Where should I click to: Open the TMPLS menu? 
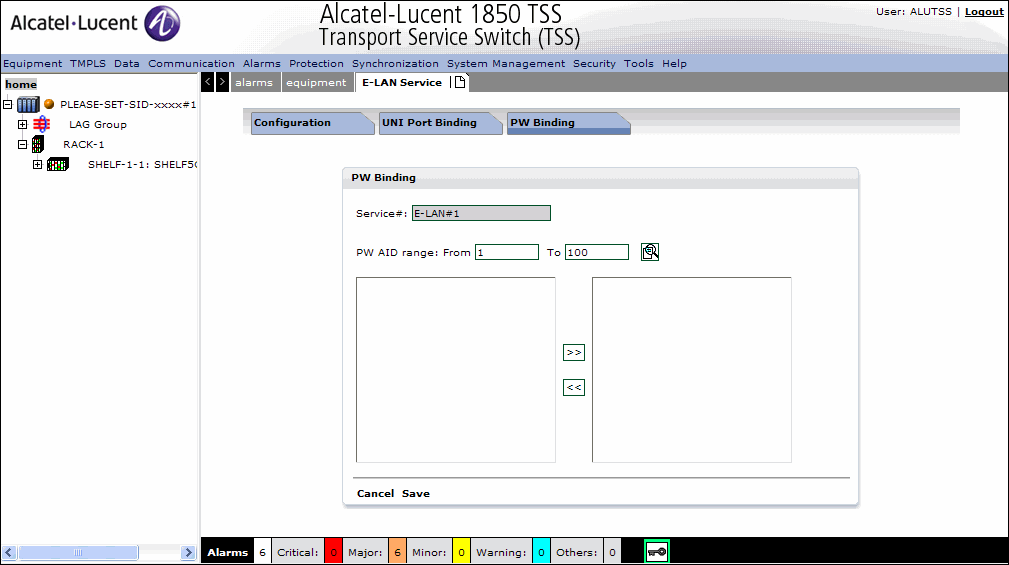(x=88, y=63)
